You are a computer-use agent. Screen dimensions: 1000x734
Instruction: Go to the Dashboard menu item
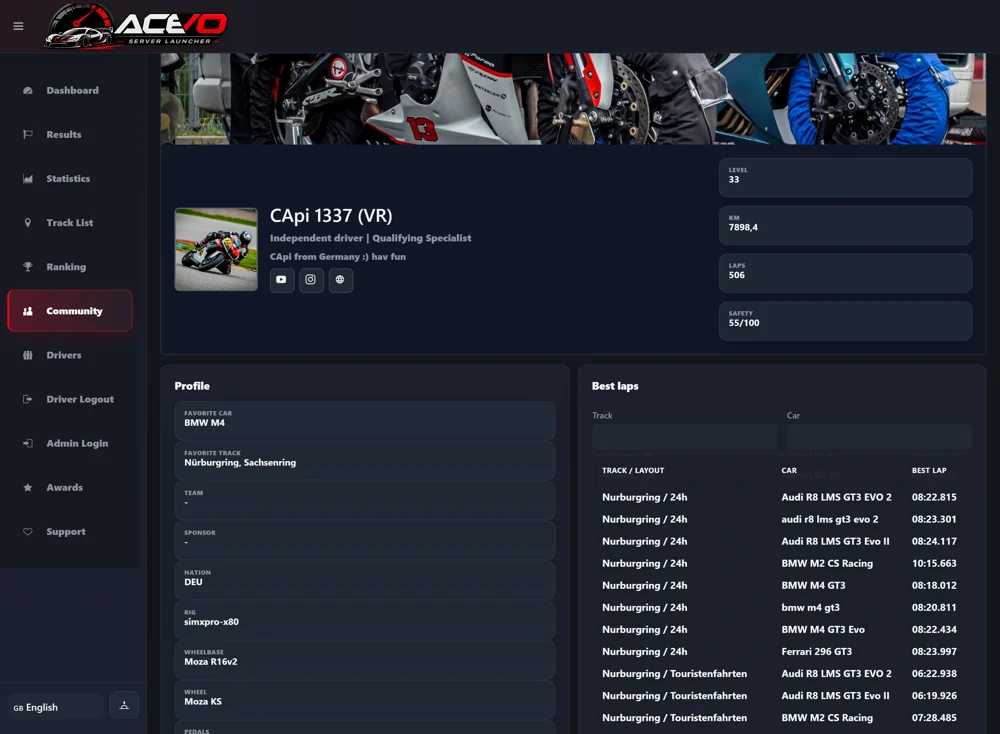pos(70,91)
